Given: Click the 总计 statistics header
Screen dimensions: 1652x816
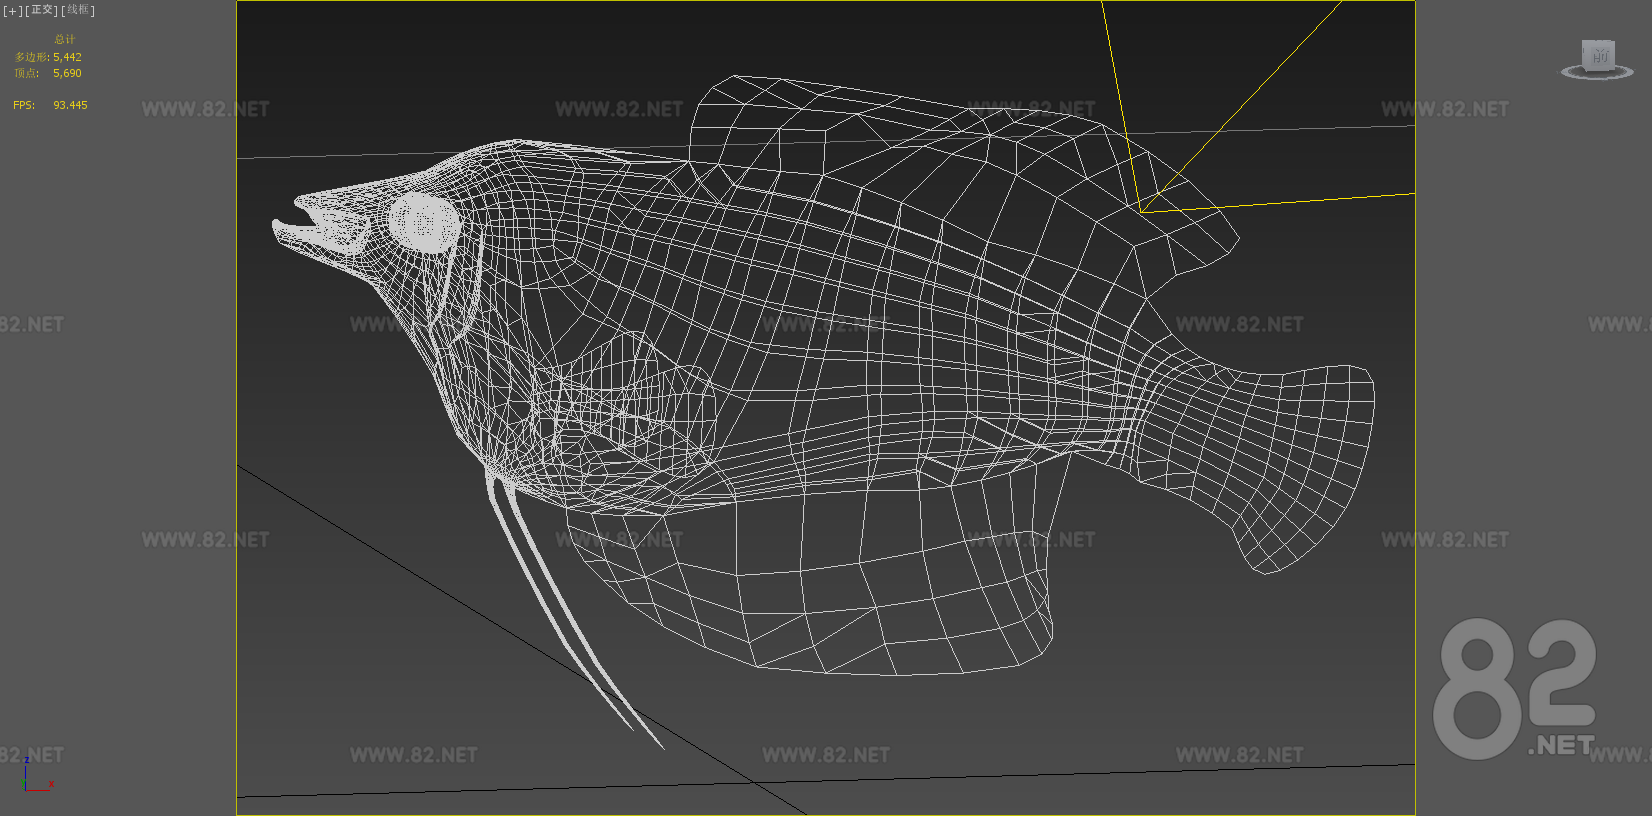Looking at the screenshot, I should 65,40.
